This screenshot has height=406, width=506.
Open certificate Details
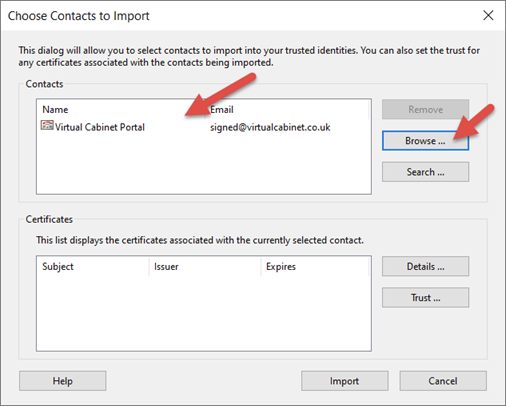tap(425, 266)
